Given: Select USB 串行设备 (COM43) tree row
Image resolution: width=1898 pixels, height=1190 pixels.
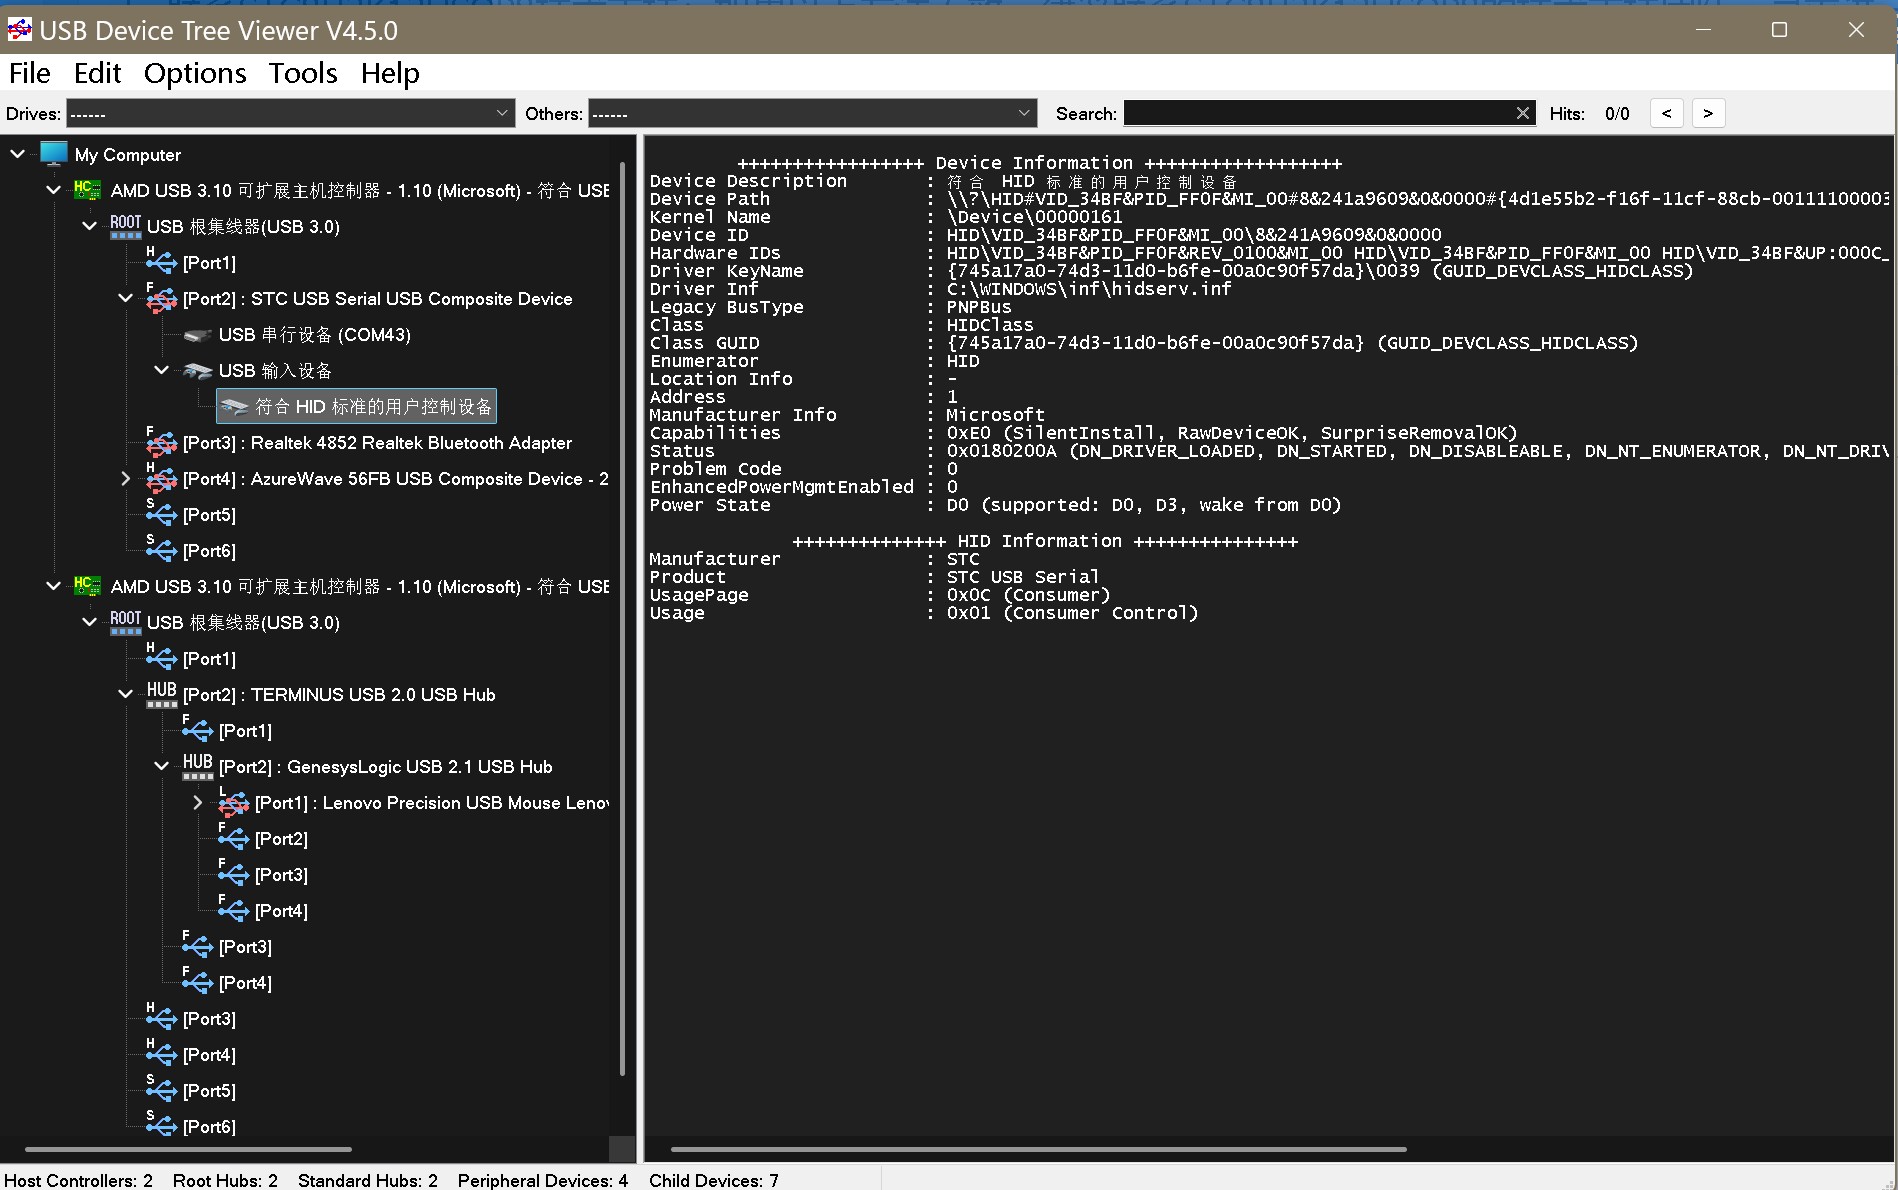Looking at the screenshot, I should pyautogui.click(x=314, y=335).
